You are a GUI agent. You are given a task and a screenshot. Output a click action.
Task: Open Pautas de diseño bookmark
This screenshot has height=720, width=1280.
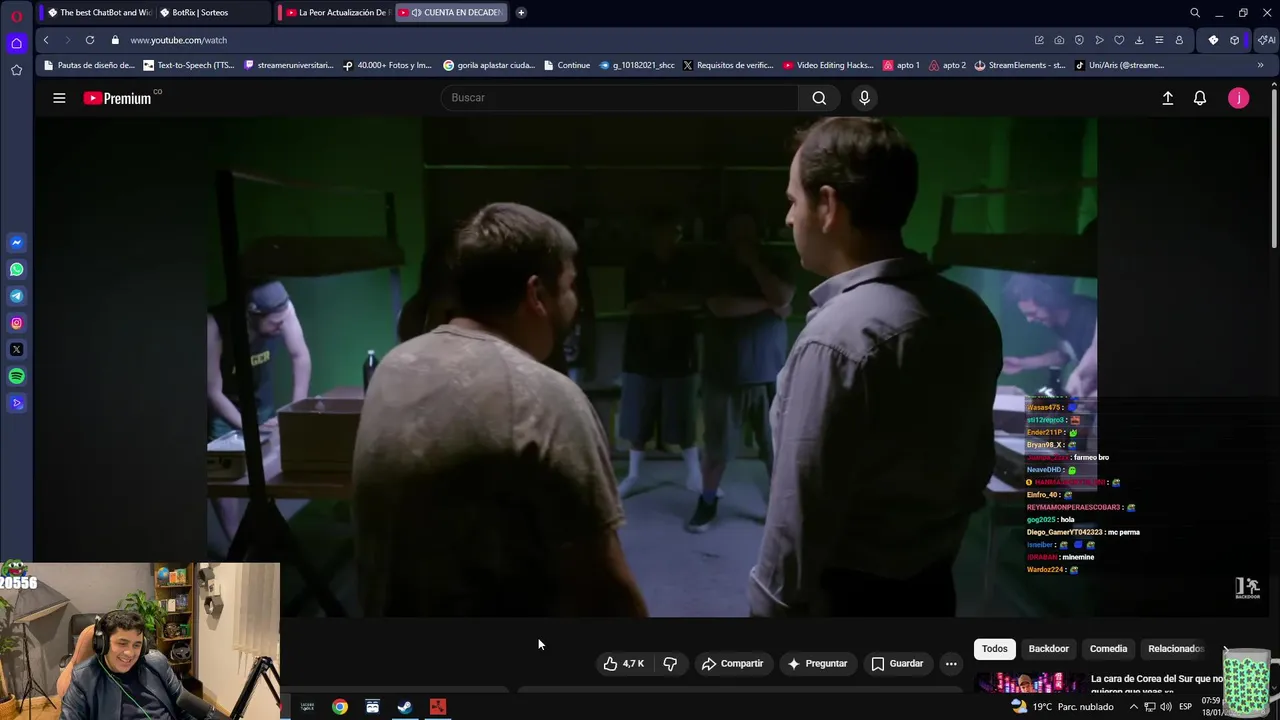point(89,65)
